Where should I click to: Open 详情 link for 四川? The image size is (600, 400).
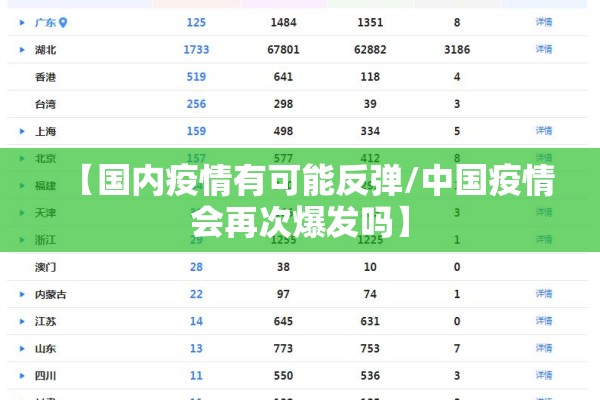pyautogui.click(x=544, y=376)
